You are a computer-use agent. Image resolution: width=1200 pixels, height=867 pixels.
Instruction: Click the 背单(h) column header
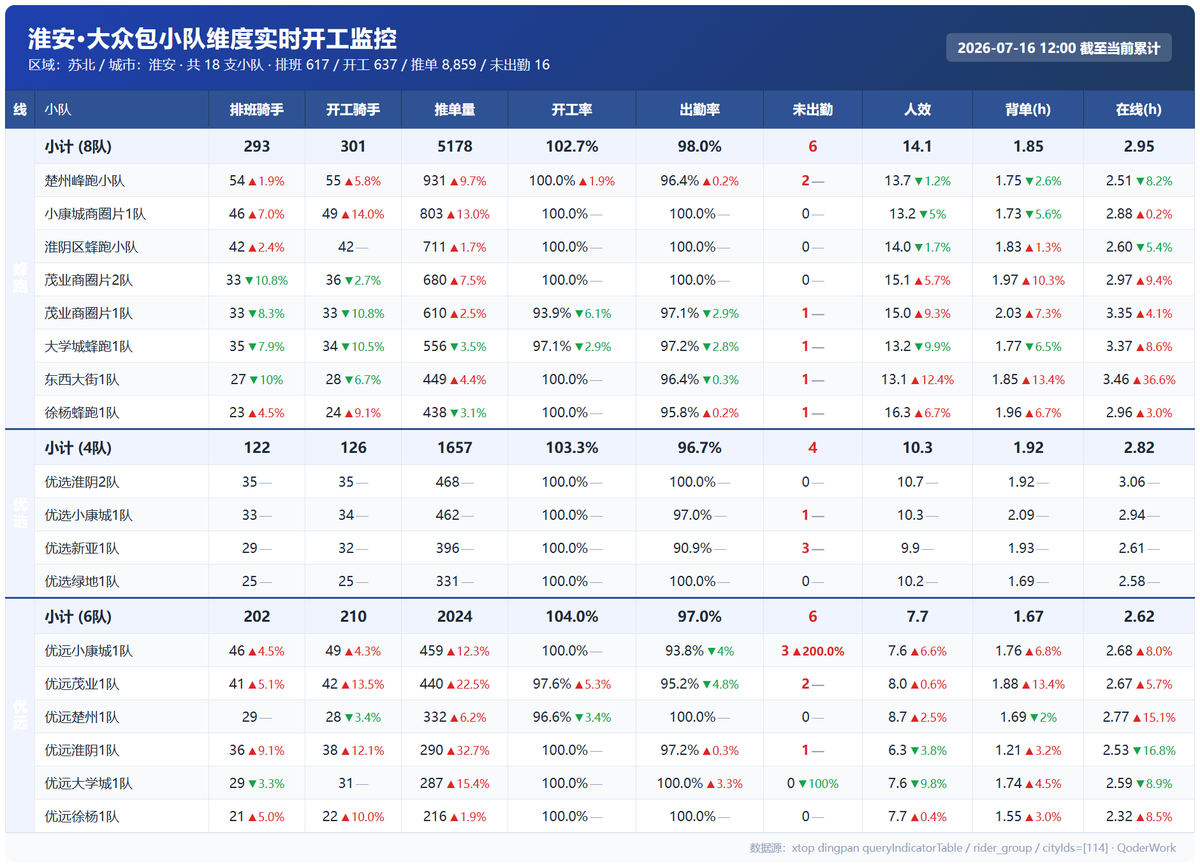[1028, 109]
